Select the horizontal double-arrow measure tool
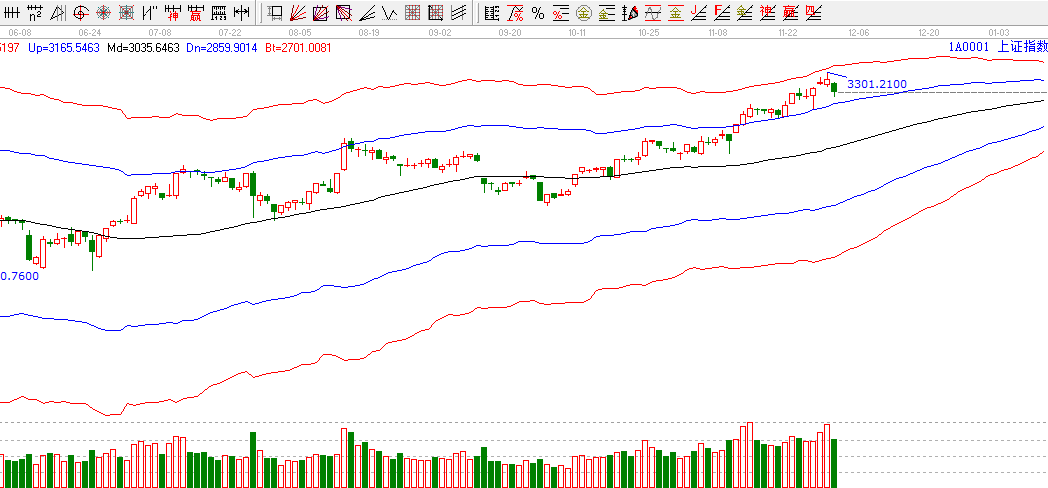This screenshot has width=1048, height=488. pyautogui.click(x=241, y=13)
